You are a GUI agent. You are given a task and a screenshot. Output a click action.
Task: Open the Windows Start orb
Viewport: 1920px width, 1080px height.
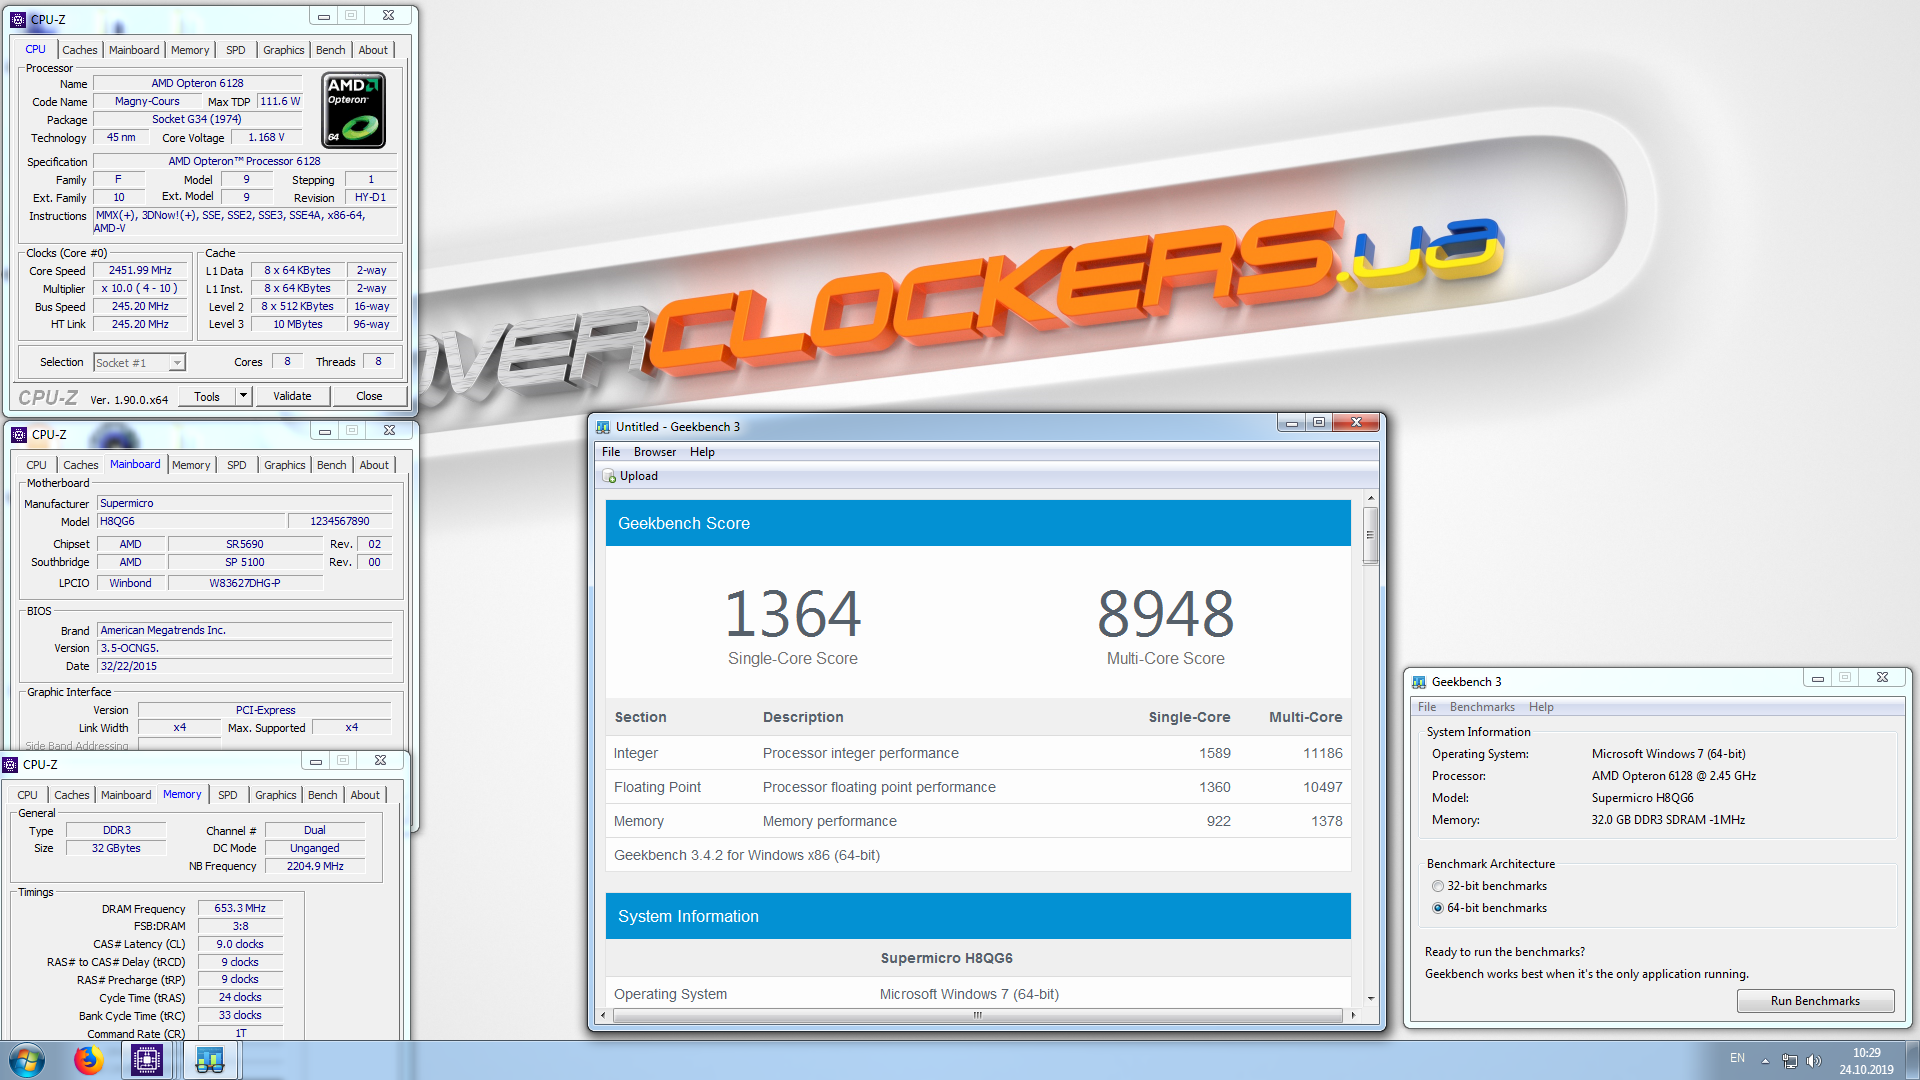coord(27,1060)
